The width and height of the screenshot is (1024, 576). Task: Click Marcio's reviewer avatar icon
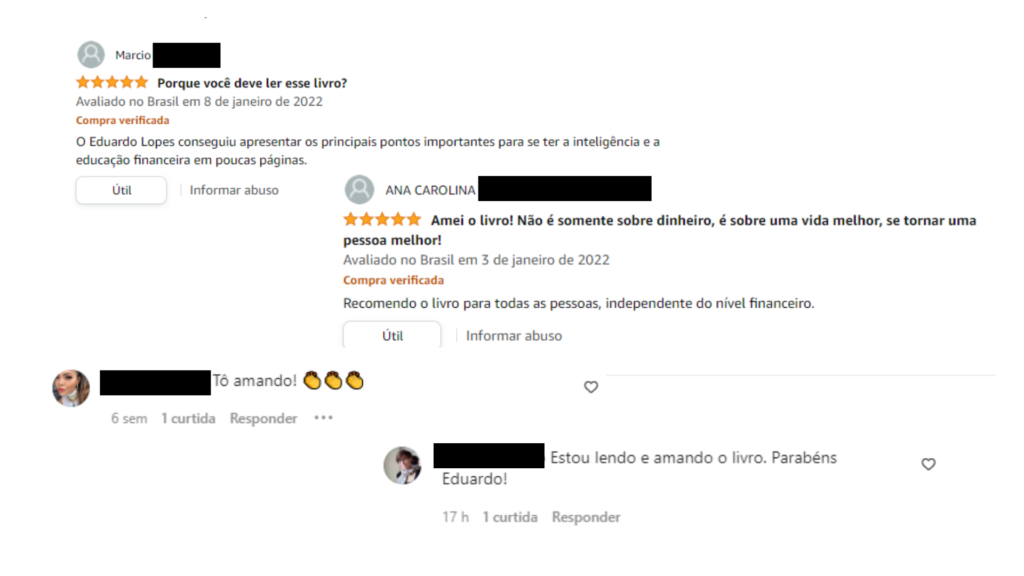pyautogui.click(x=91, y=55)
